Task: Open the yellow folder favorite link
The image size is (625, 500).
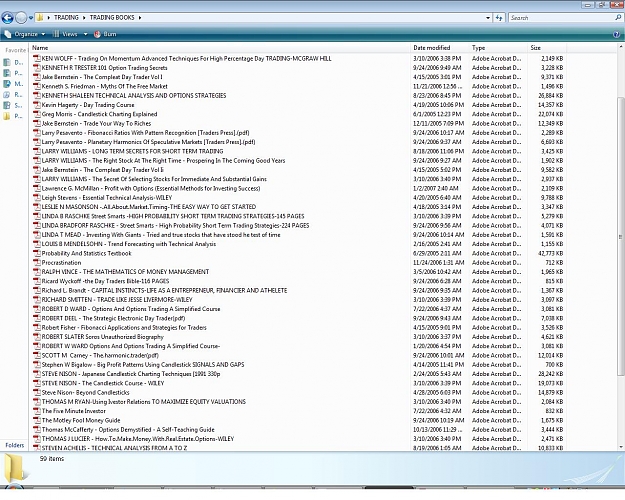Action: (13, 116)
